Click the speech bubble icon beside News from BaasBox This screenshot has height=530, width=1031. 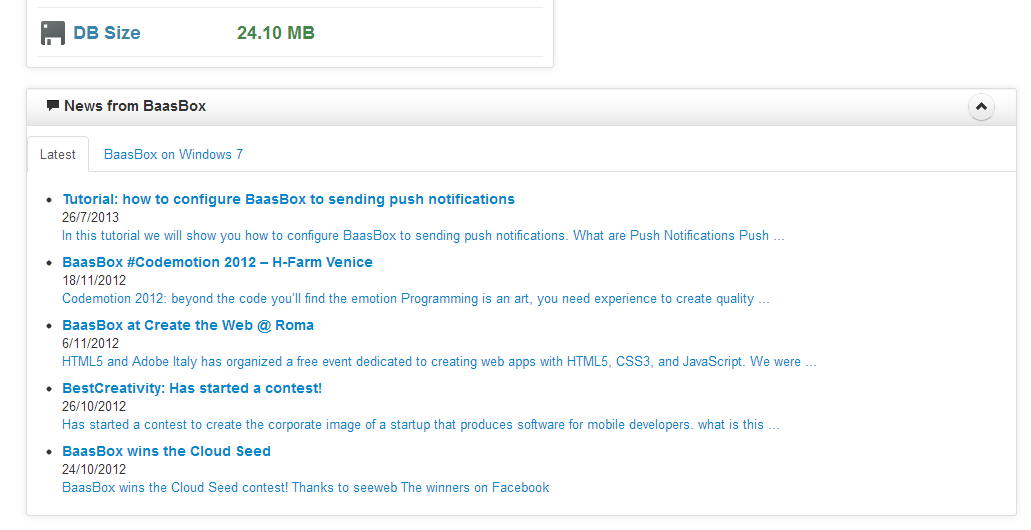pyautogui.click(x=53, y=106)
